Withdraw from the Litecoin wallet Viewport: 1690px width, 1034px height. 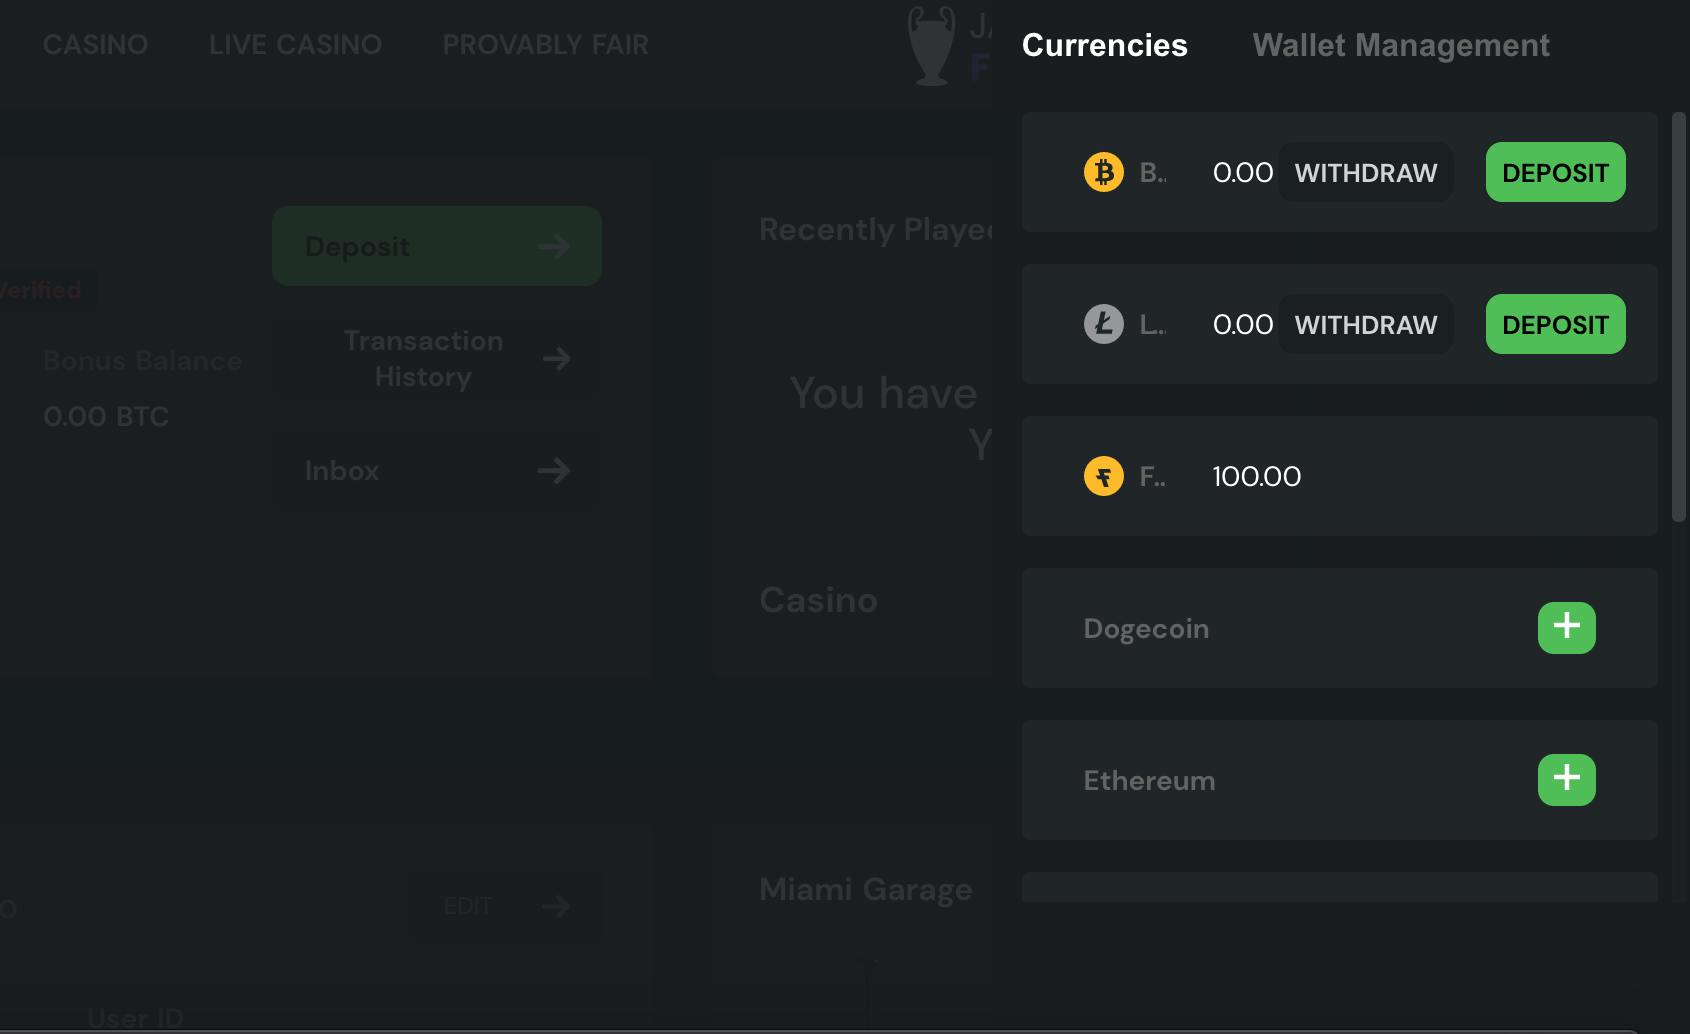[1365, 324]
